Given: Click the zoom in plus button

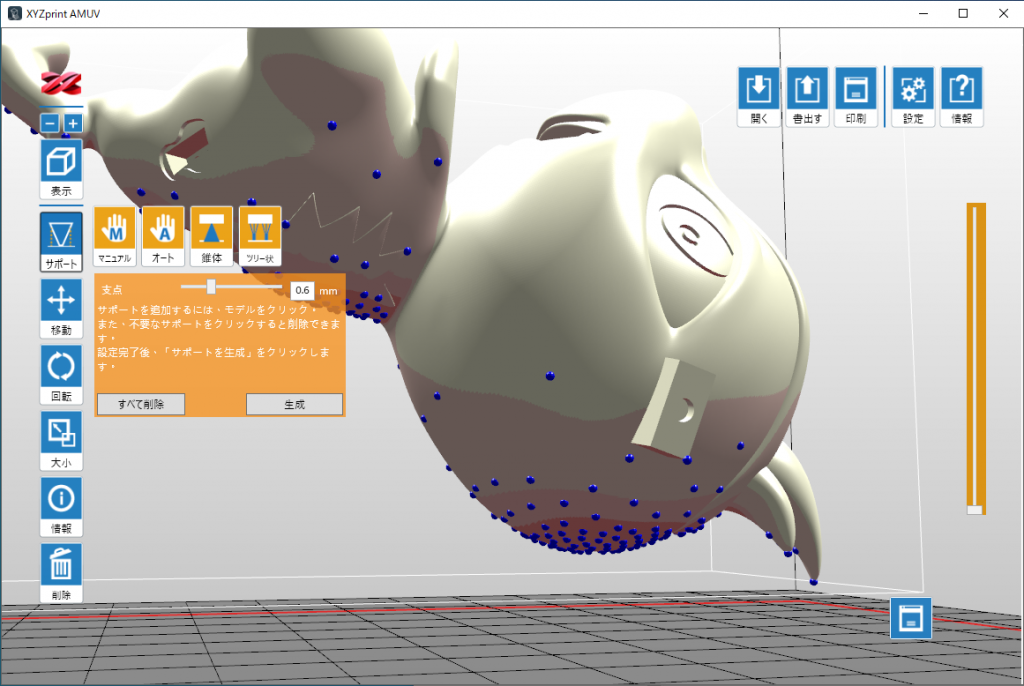Looking at the screenshot, I should coord(73,123).
